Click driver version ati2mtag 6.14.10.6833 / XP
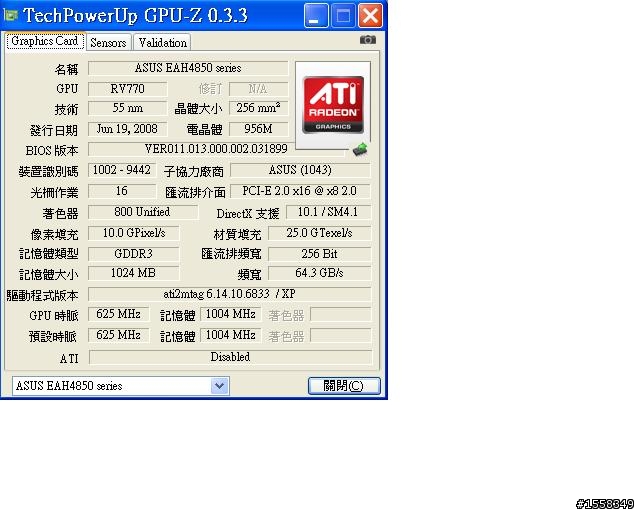 tap(229, 294)
